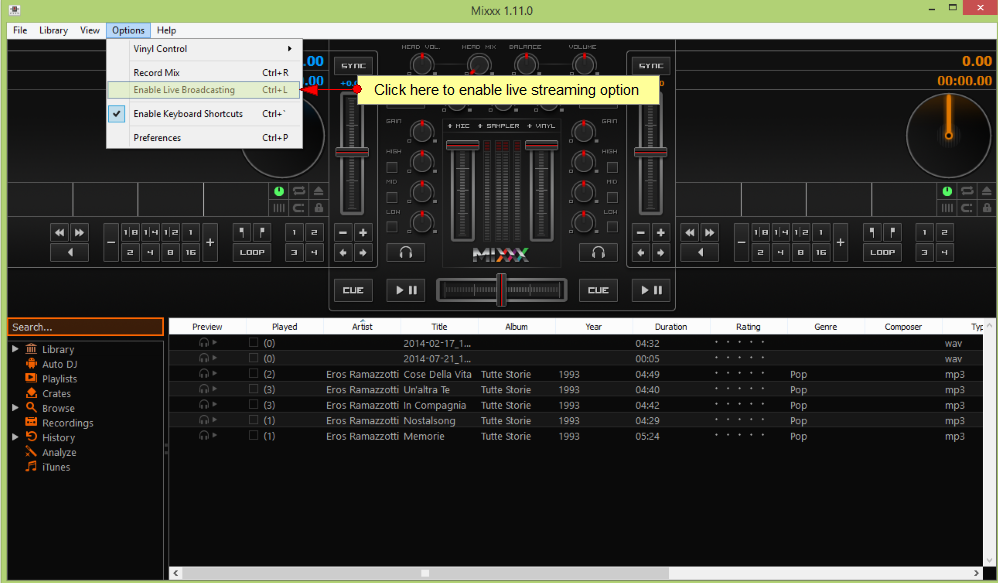Expand the MIC section
This screenshot has width=998, height=583.
459,126
